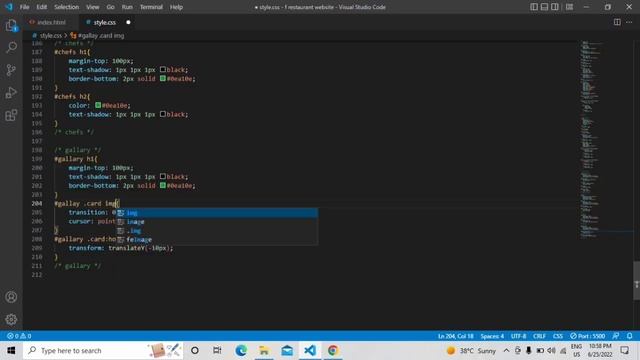The height and width of the screenshot is (360, 640).
Task: Open Microsoft Edge from taskbar
Action: [x=241, y=350]
